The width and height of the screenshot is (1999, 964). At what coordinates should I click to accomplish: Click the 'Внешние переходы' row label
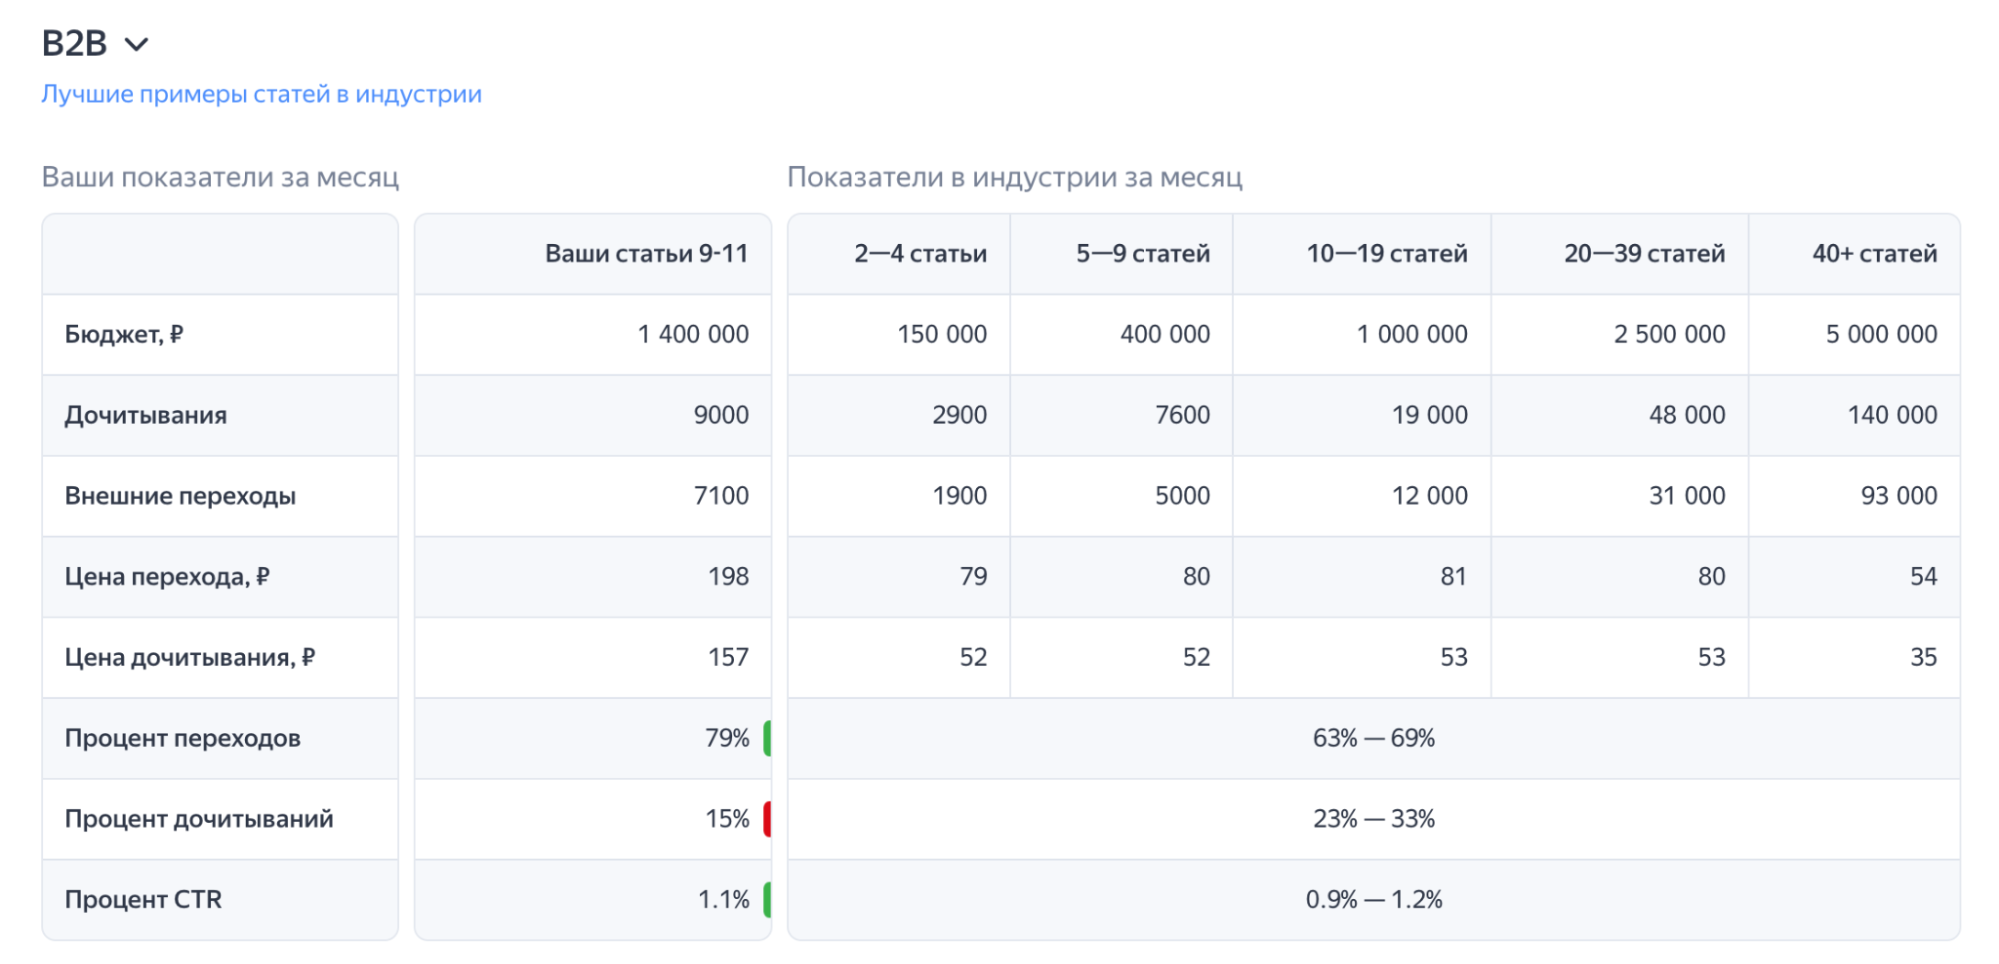[x=180, y=496]
